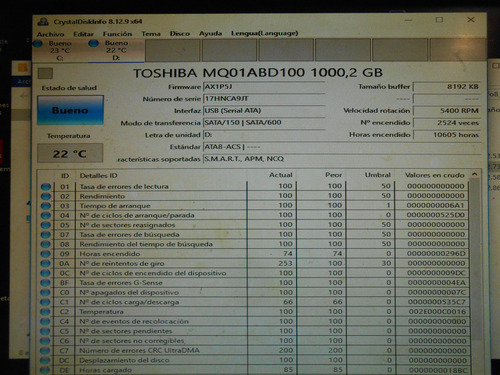Click status icon for 04 ciclos de arranque/parada
This screenshot has height=375, width=500.
[x=46, y=216]
